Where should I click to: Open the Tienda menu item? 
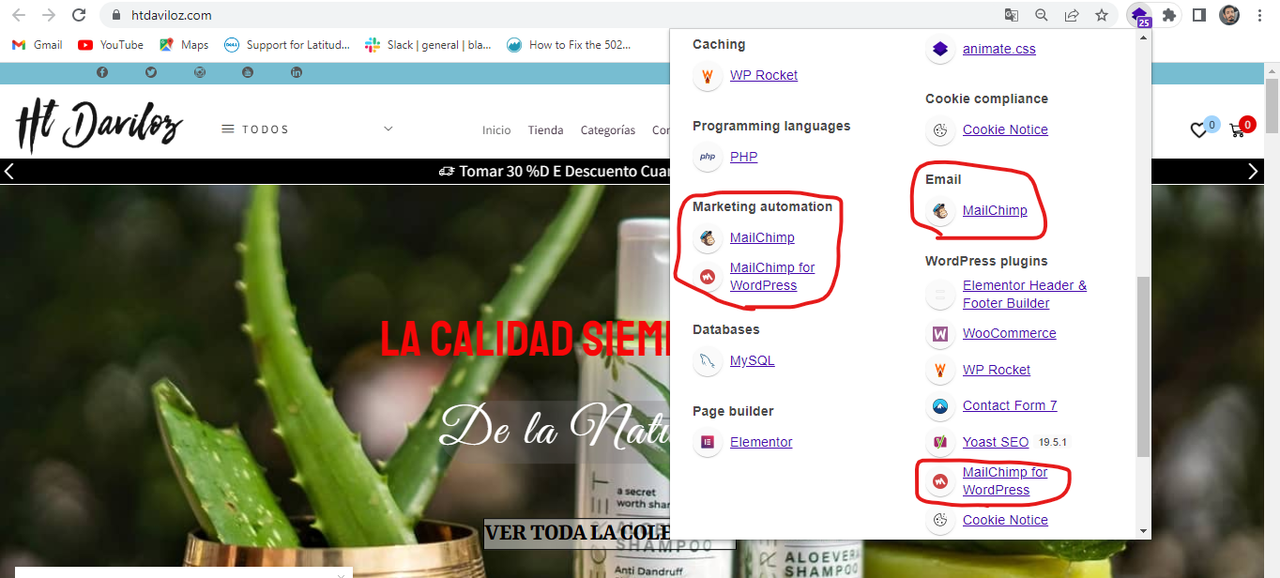coord(546,130)
